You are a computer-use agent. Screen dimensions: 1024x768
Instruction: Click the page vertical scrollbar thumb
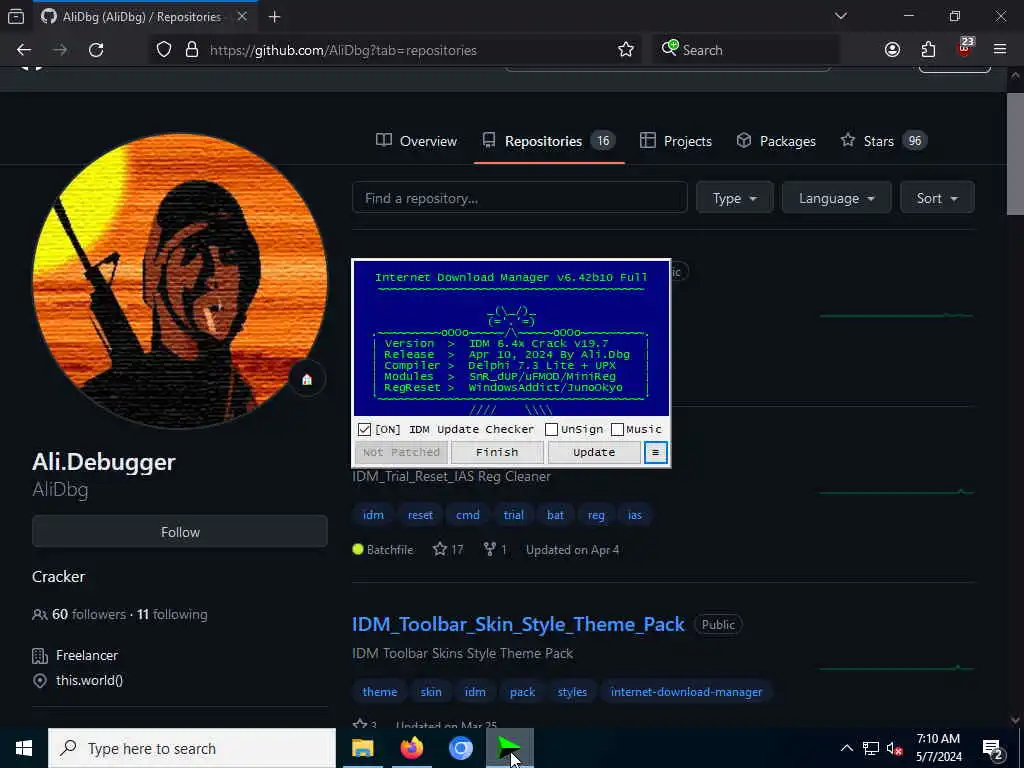coord(1015,153)
